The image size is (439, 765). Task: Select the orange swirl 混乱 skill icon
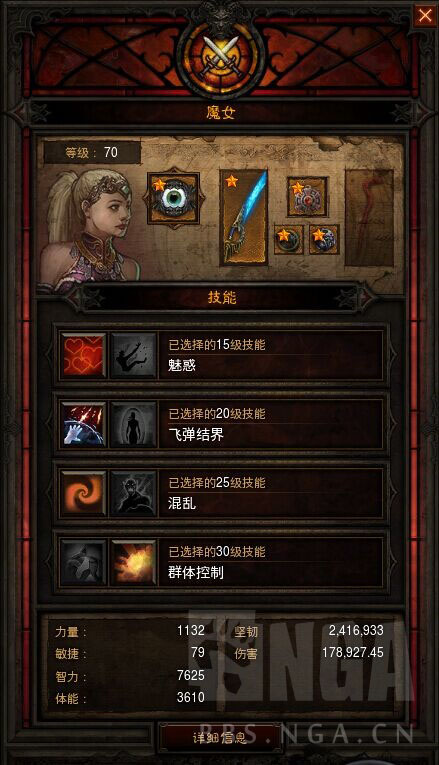tap(83, 493)
